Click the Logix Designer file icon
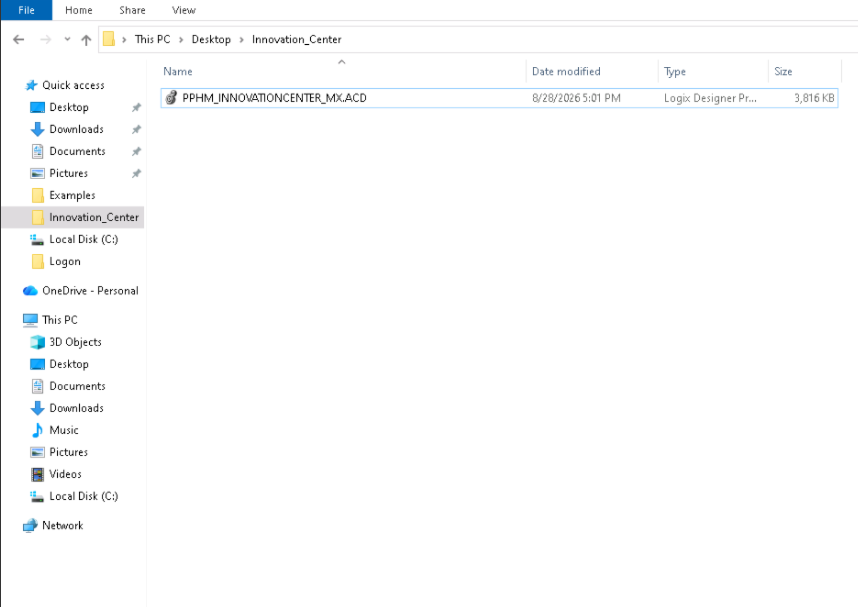 (x=171, y=97)
